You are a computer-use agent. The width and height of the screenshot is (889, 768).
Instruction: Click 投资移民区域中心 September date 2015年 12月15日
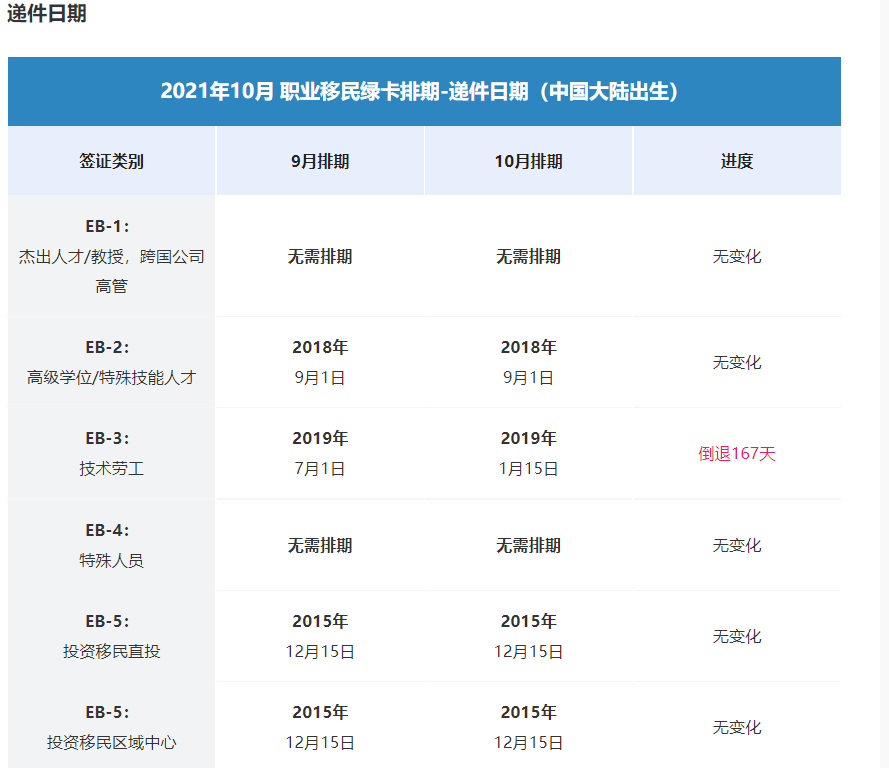(320, 725)
